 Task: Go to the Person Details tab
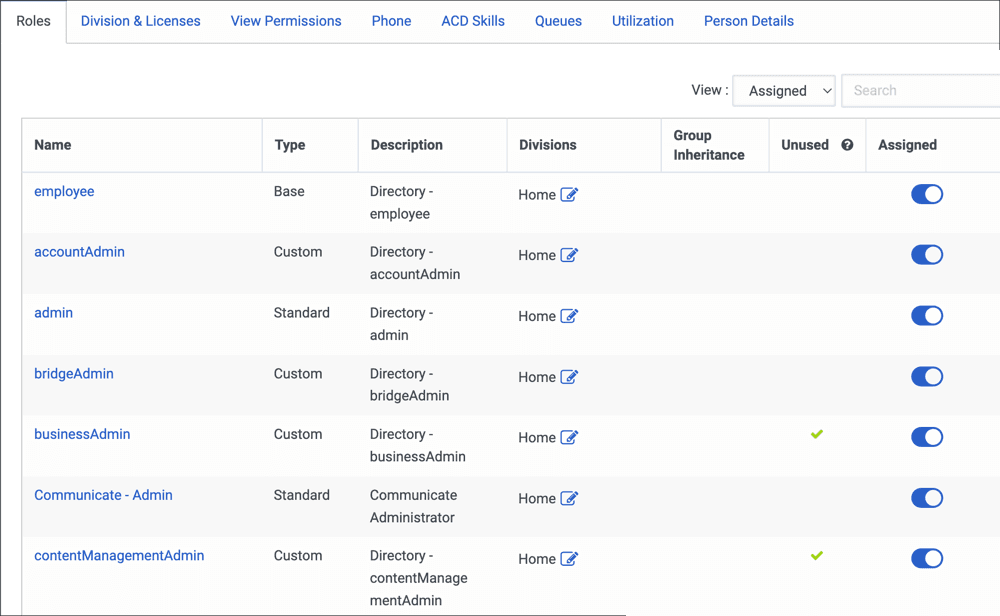pos(748,20)
